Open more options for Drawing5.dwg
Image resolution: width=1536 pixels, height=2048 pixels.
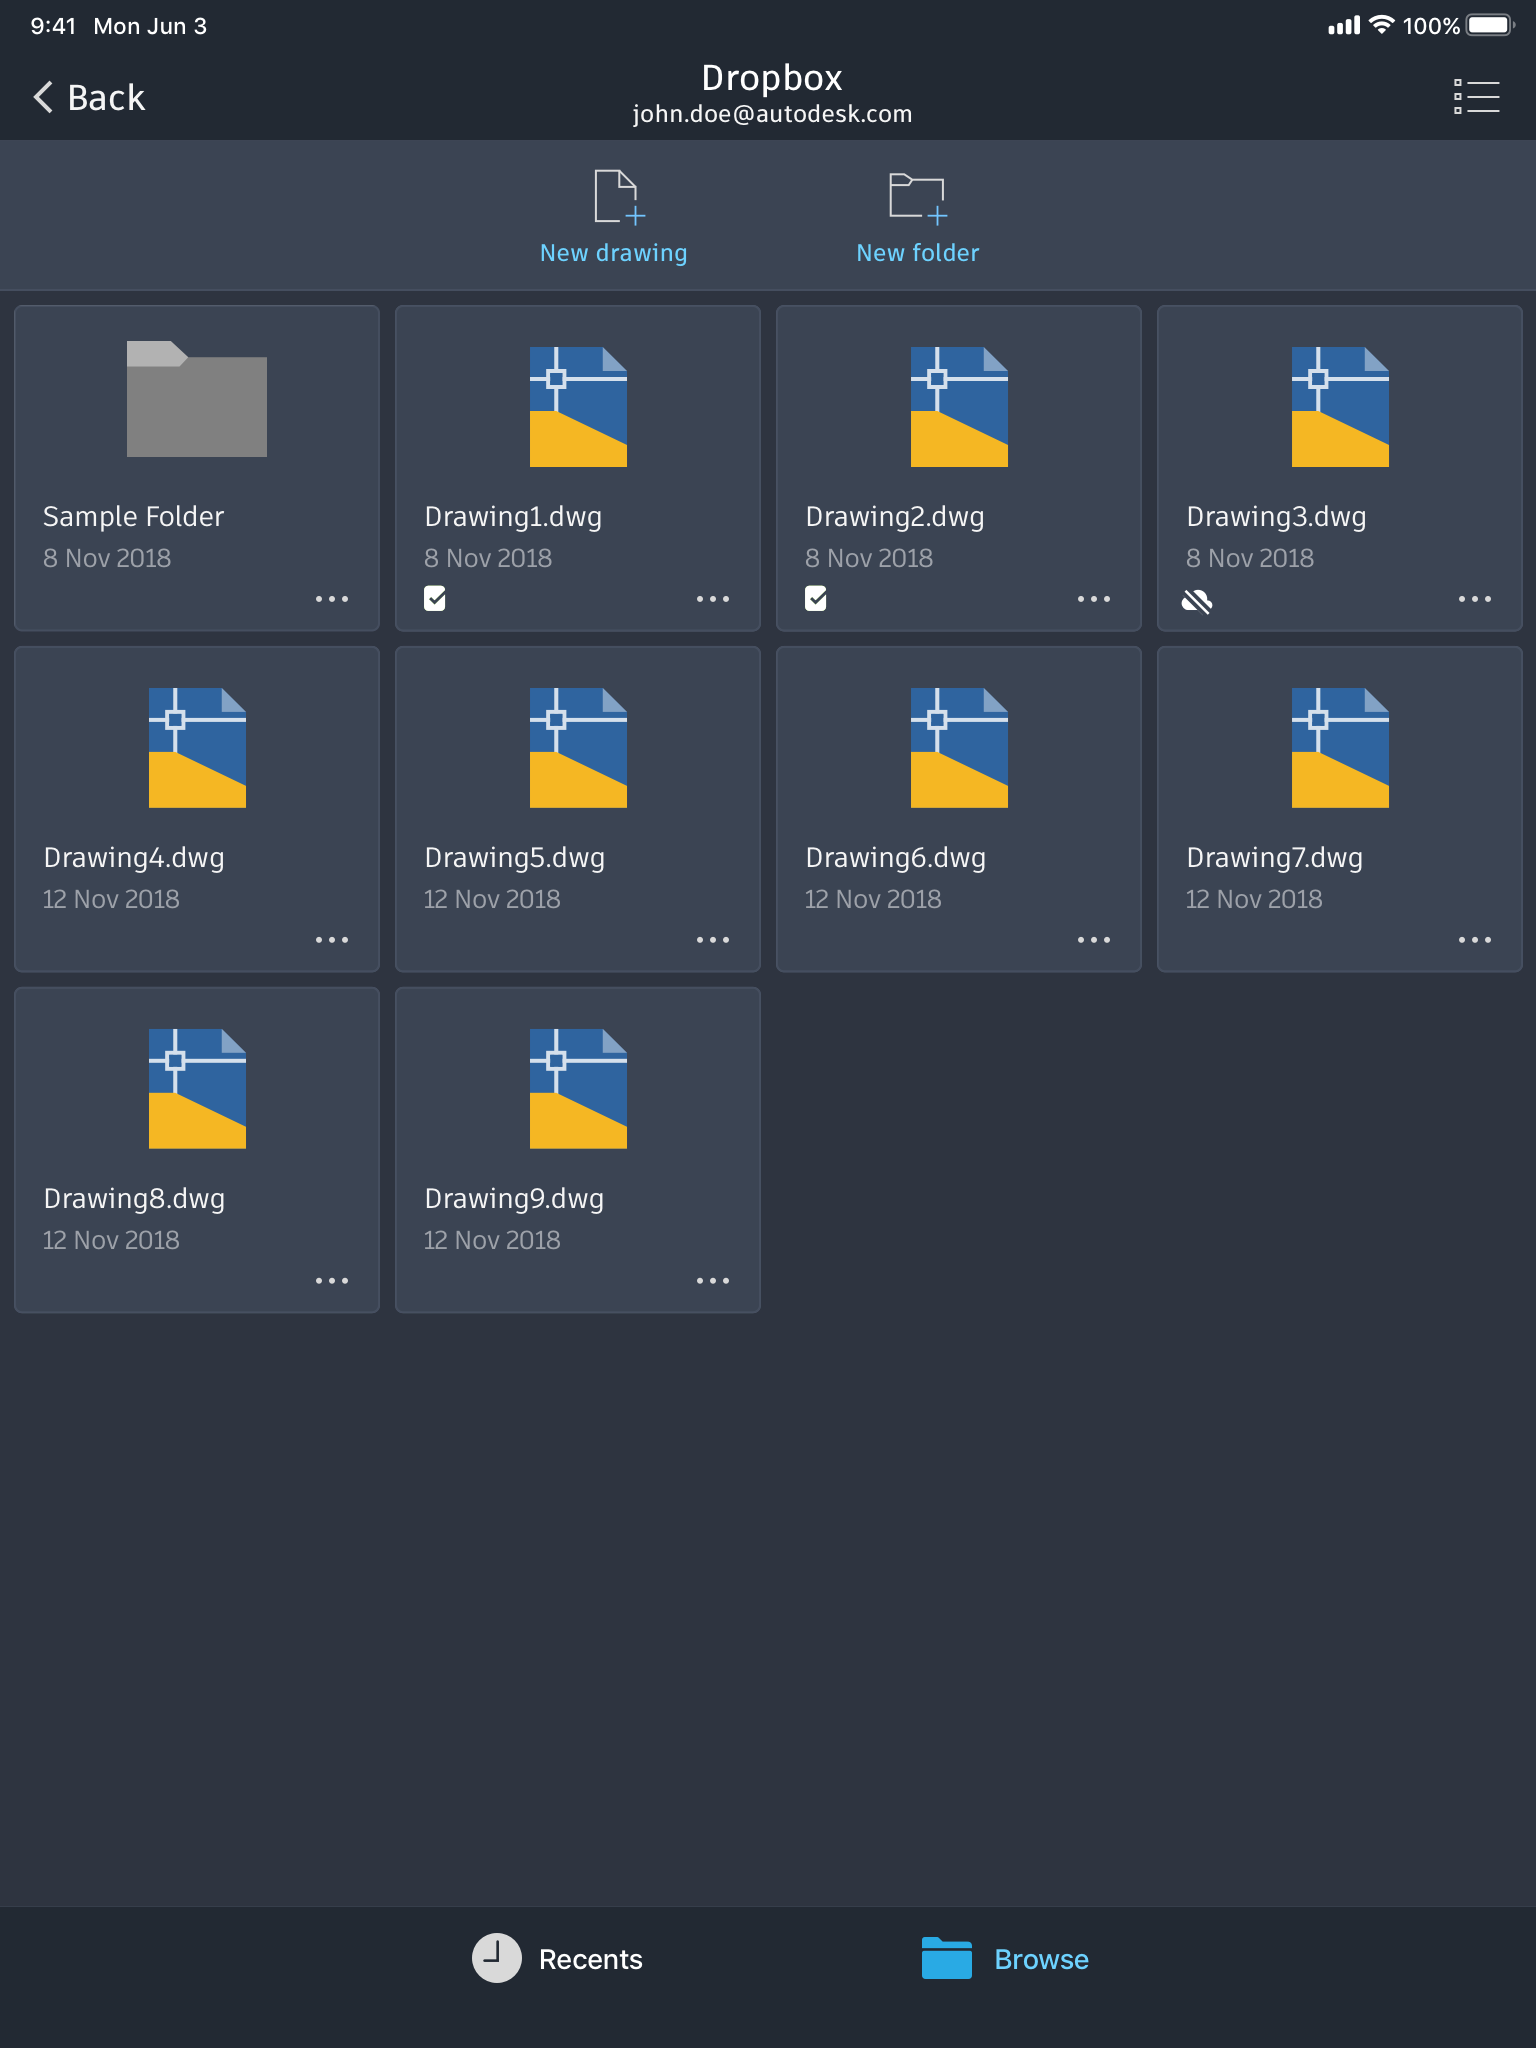(713, 940)
